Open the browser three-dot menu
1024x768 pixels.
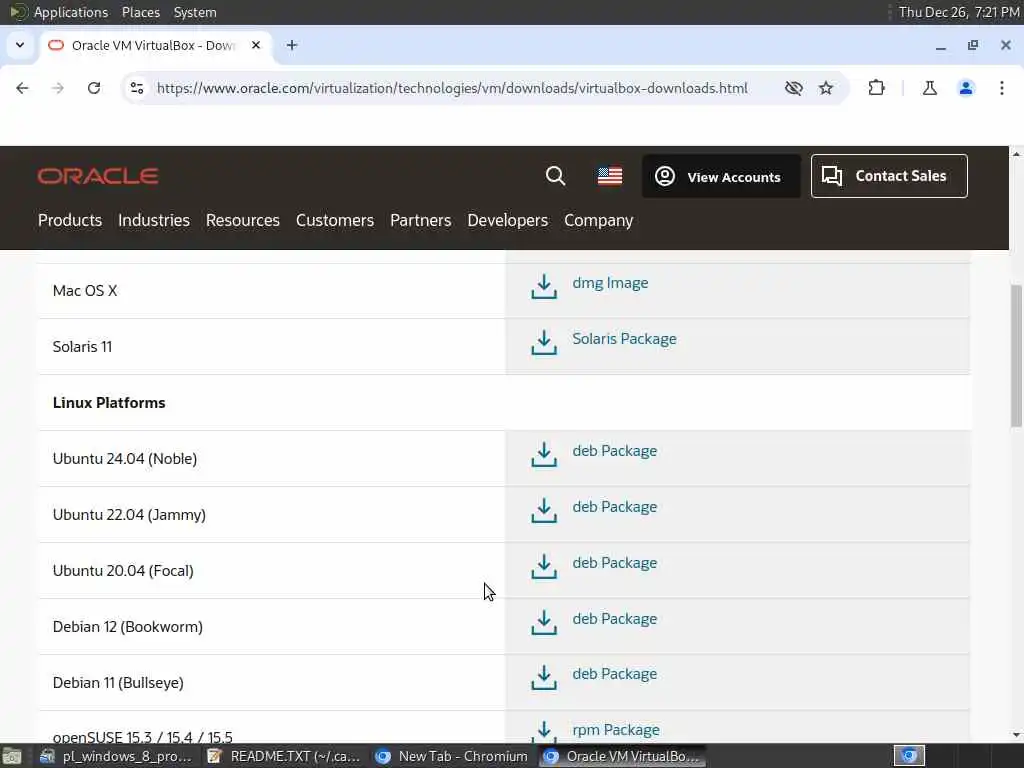point(1002,88)
